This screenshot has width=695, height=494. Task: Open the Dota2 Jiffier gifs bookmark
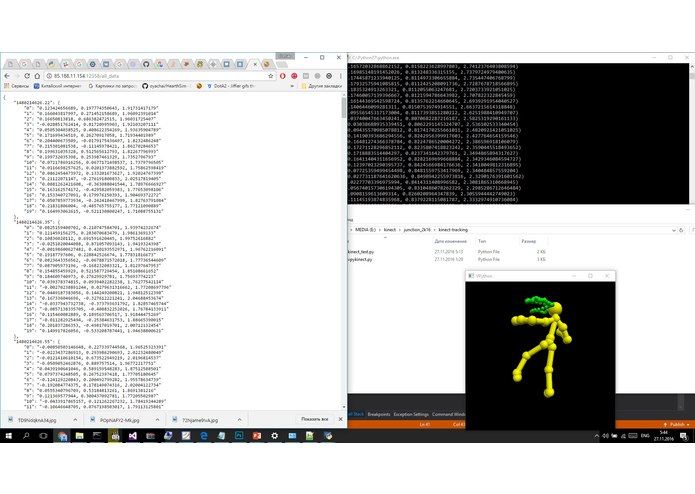point(230,86)
